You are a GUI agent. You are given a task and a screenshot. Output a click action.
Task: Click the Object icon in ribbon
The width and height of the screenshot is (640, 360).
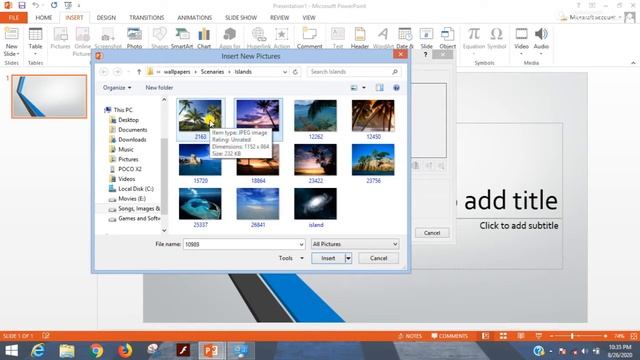click(x=447, y=35)
